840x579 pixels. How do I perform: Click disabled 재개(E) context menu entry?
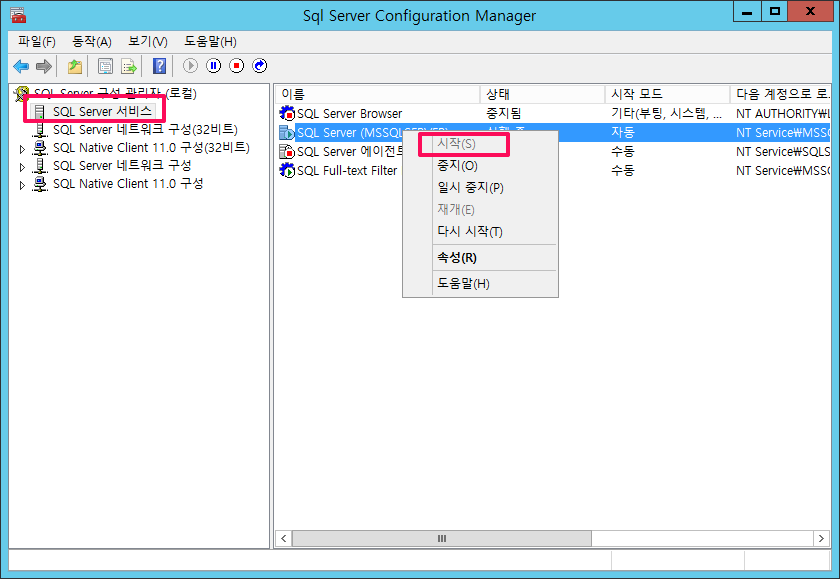click(480, 209)
